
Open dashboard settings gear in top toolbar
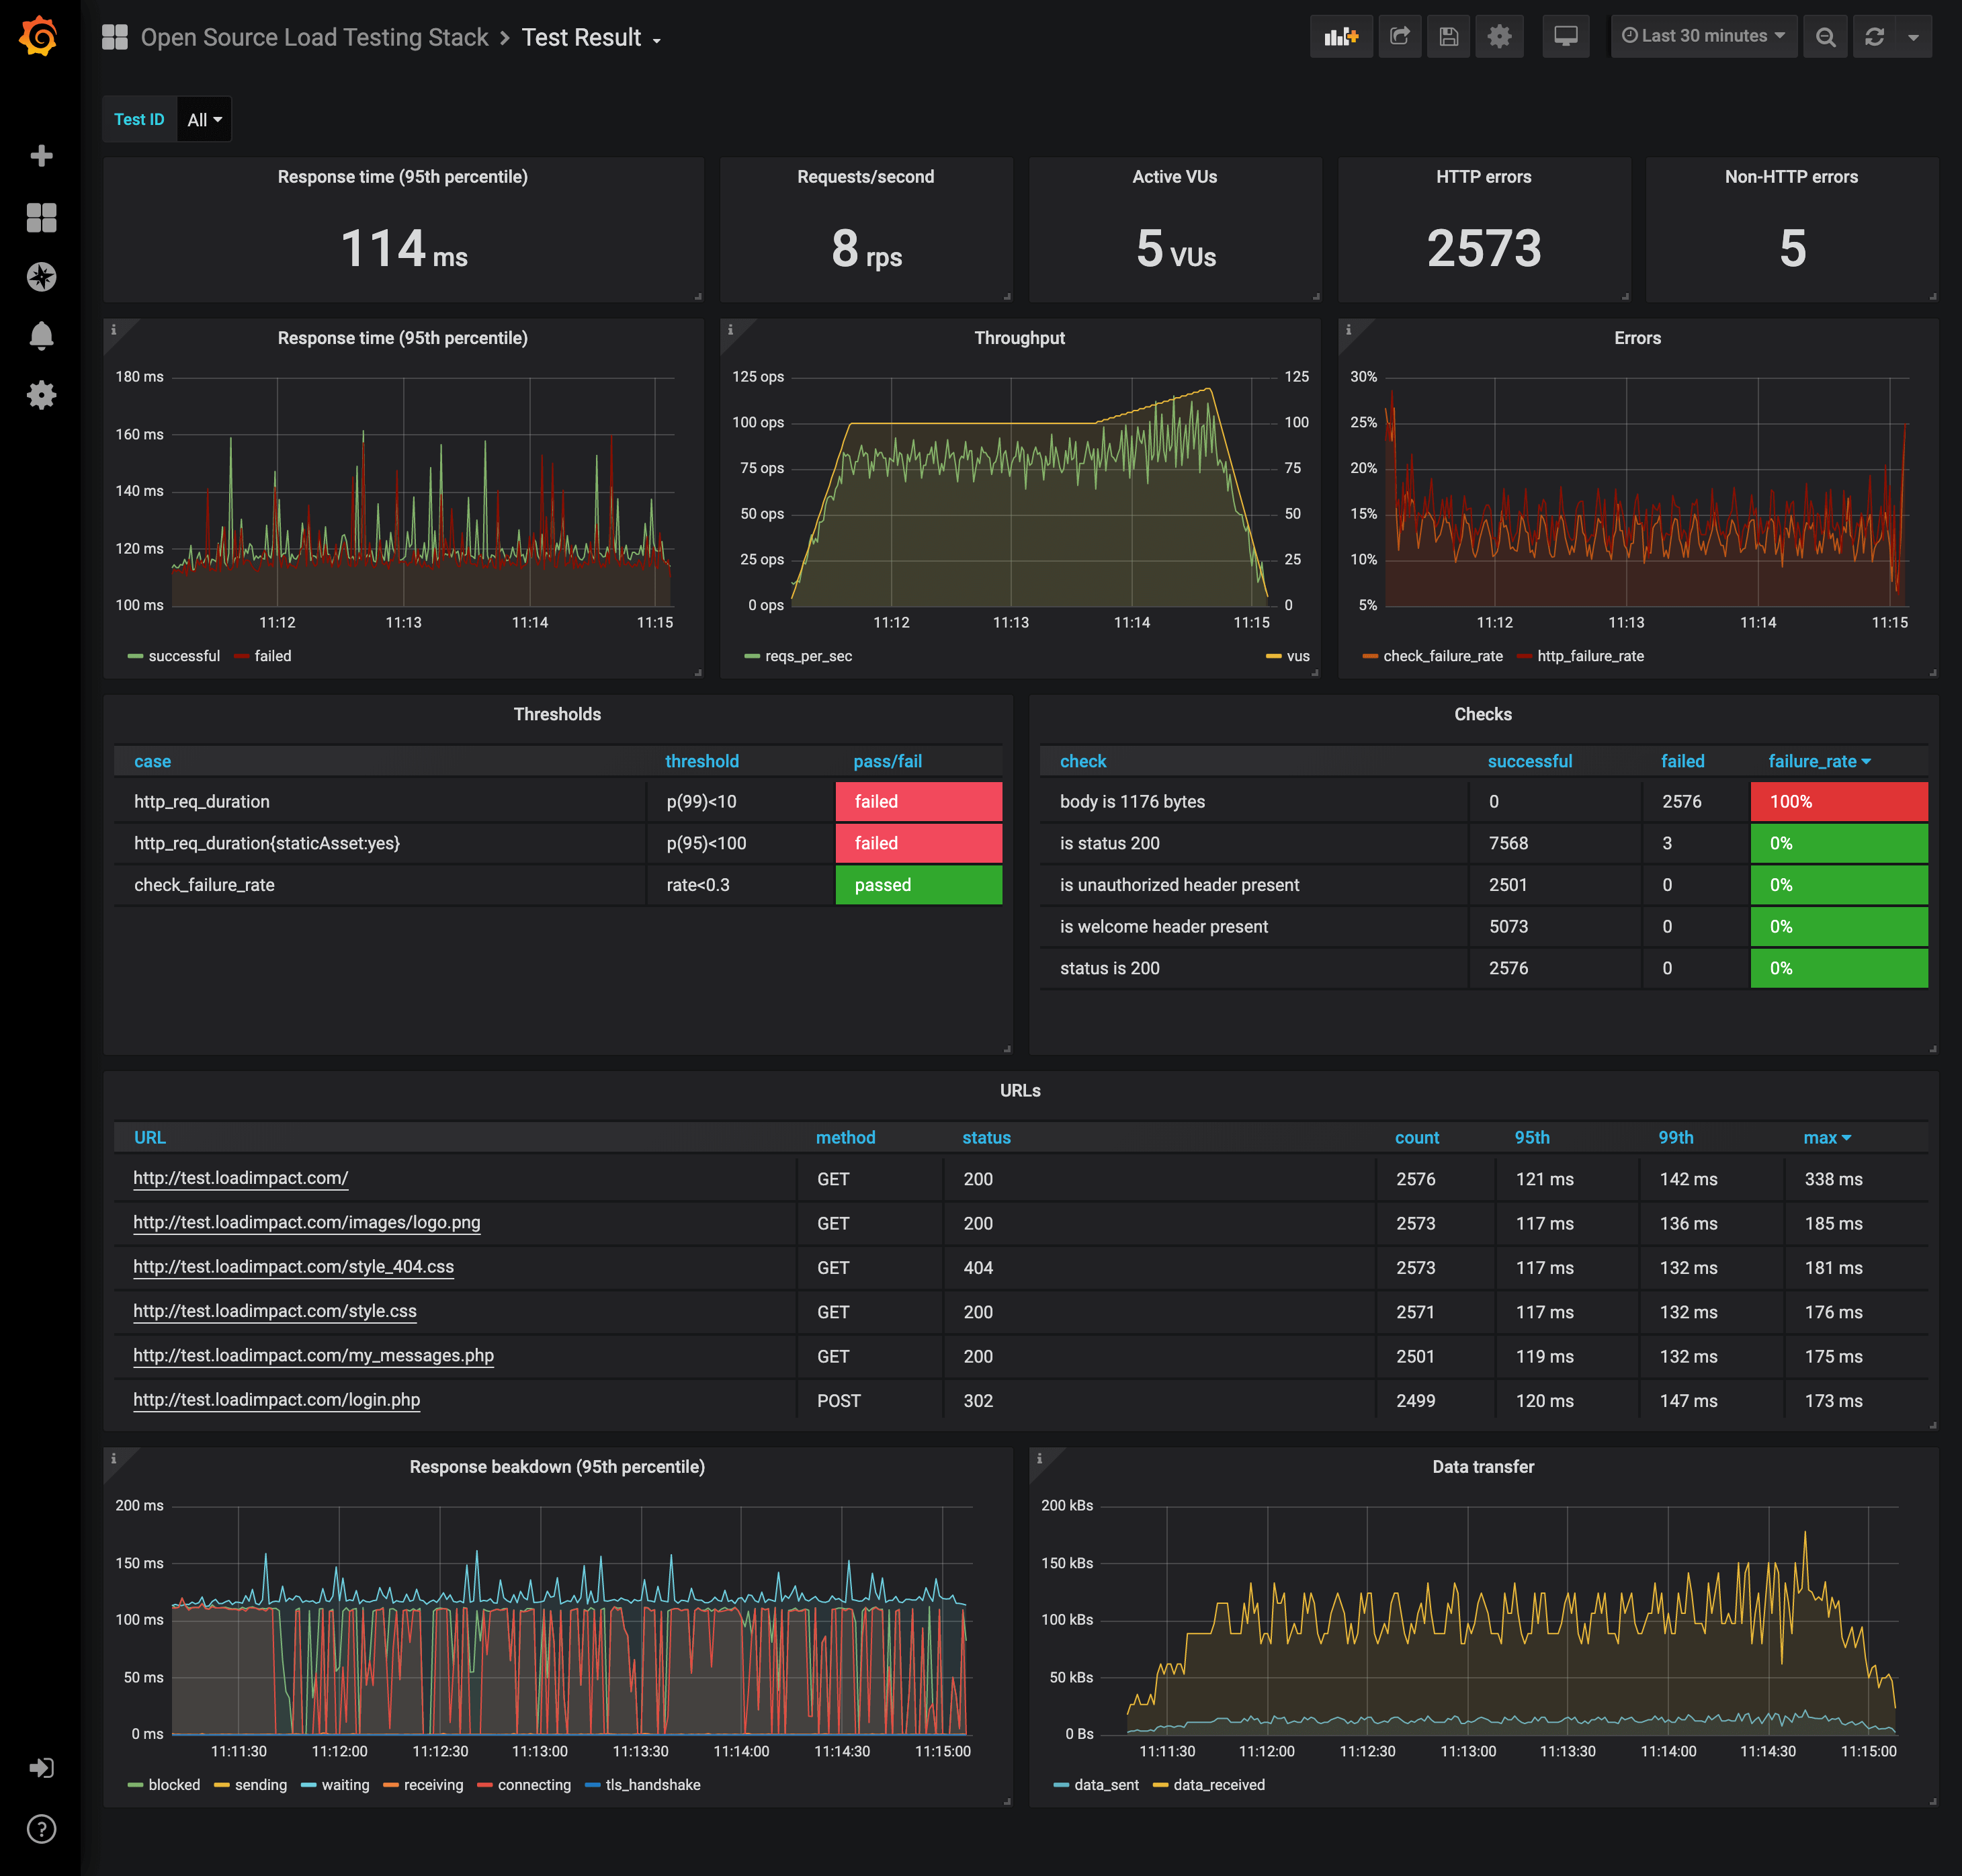pos(1499,37)
